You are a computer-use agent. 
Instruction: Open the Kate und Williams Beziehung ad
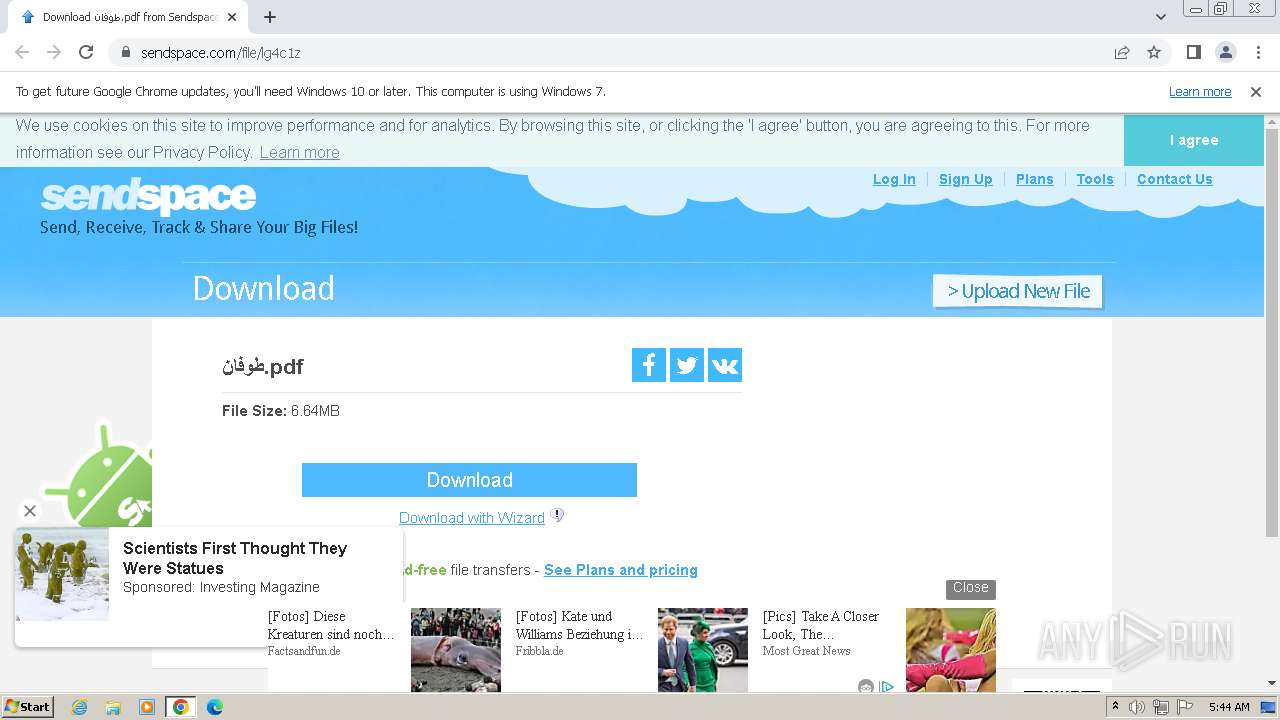(x=580, y=625)
